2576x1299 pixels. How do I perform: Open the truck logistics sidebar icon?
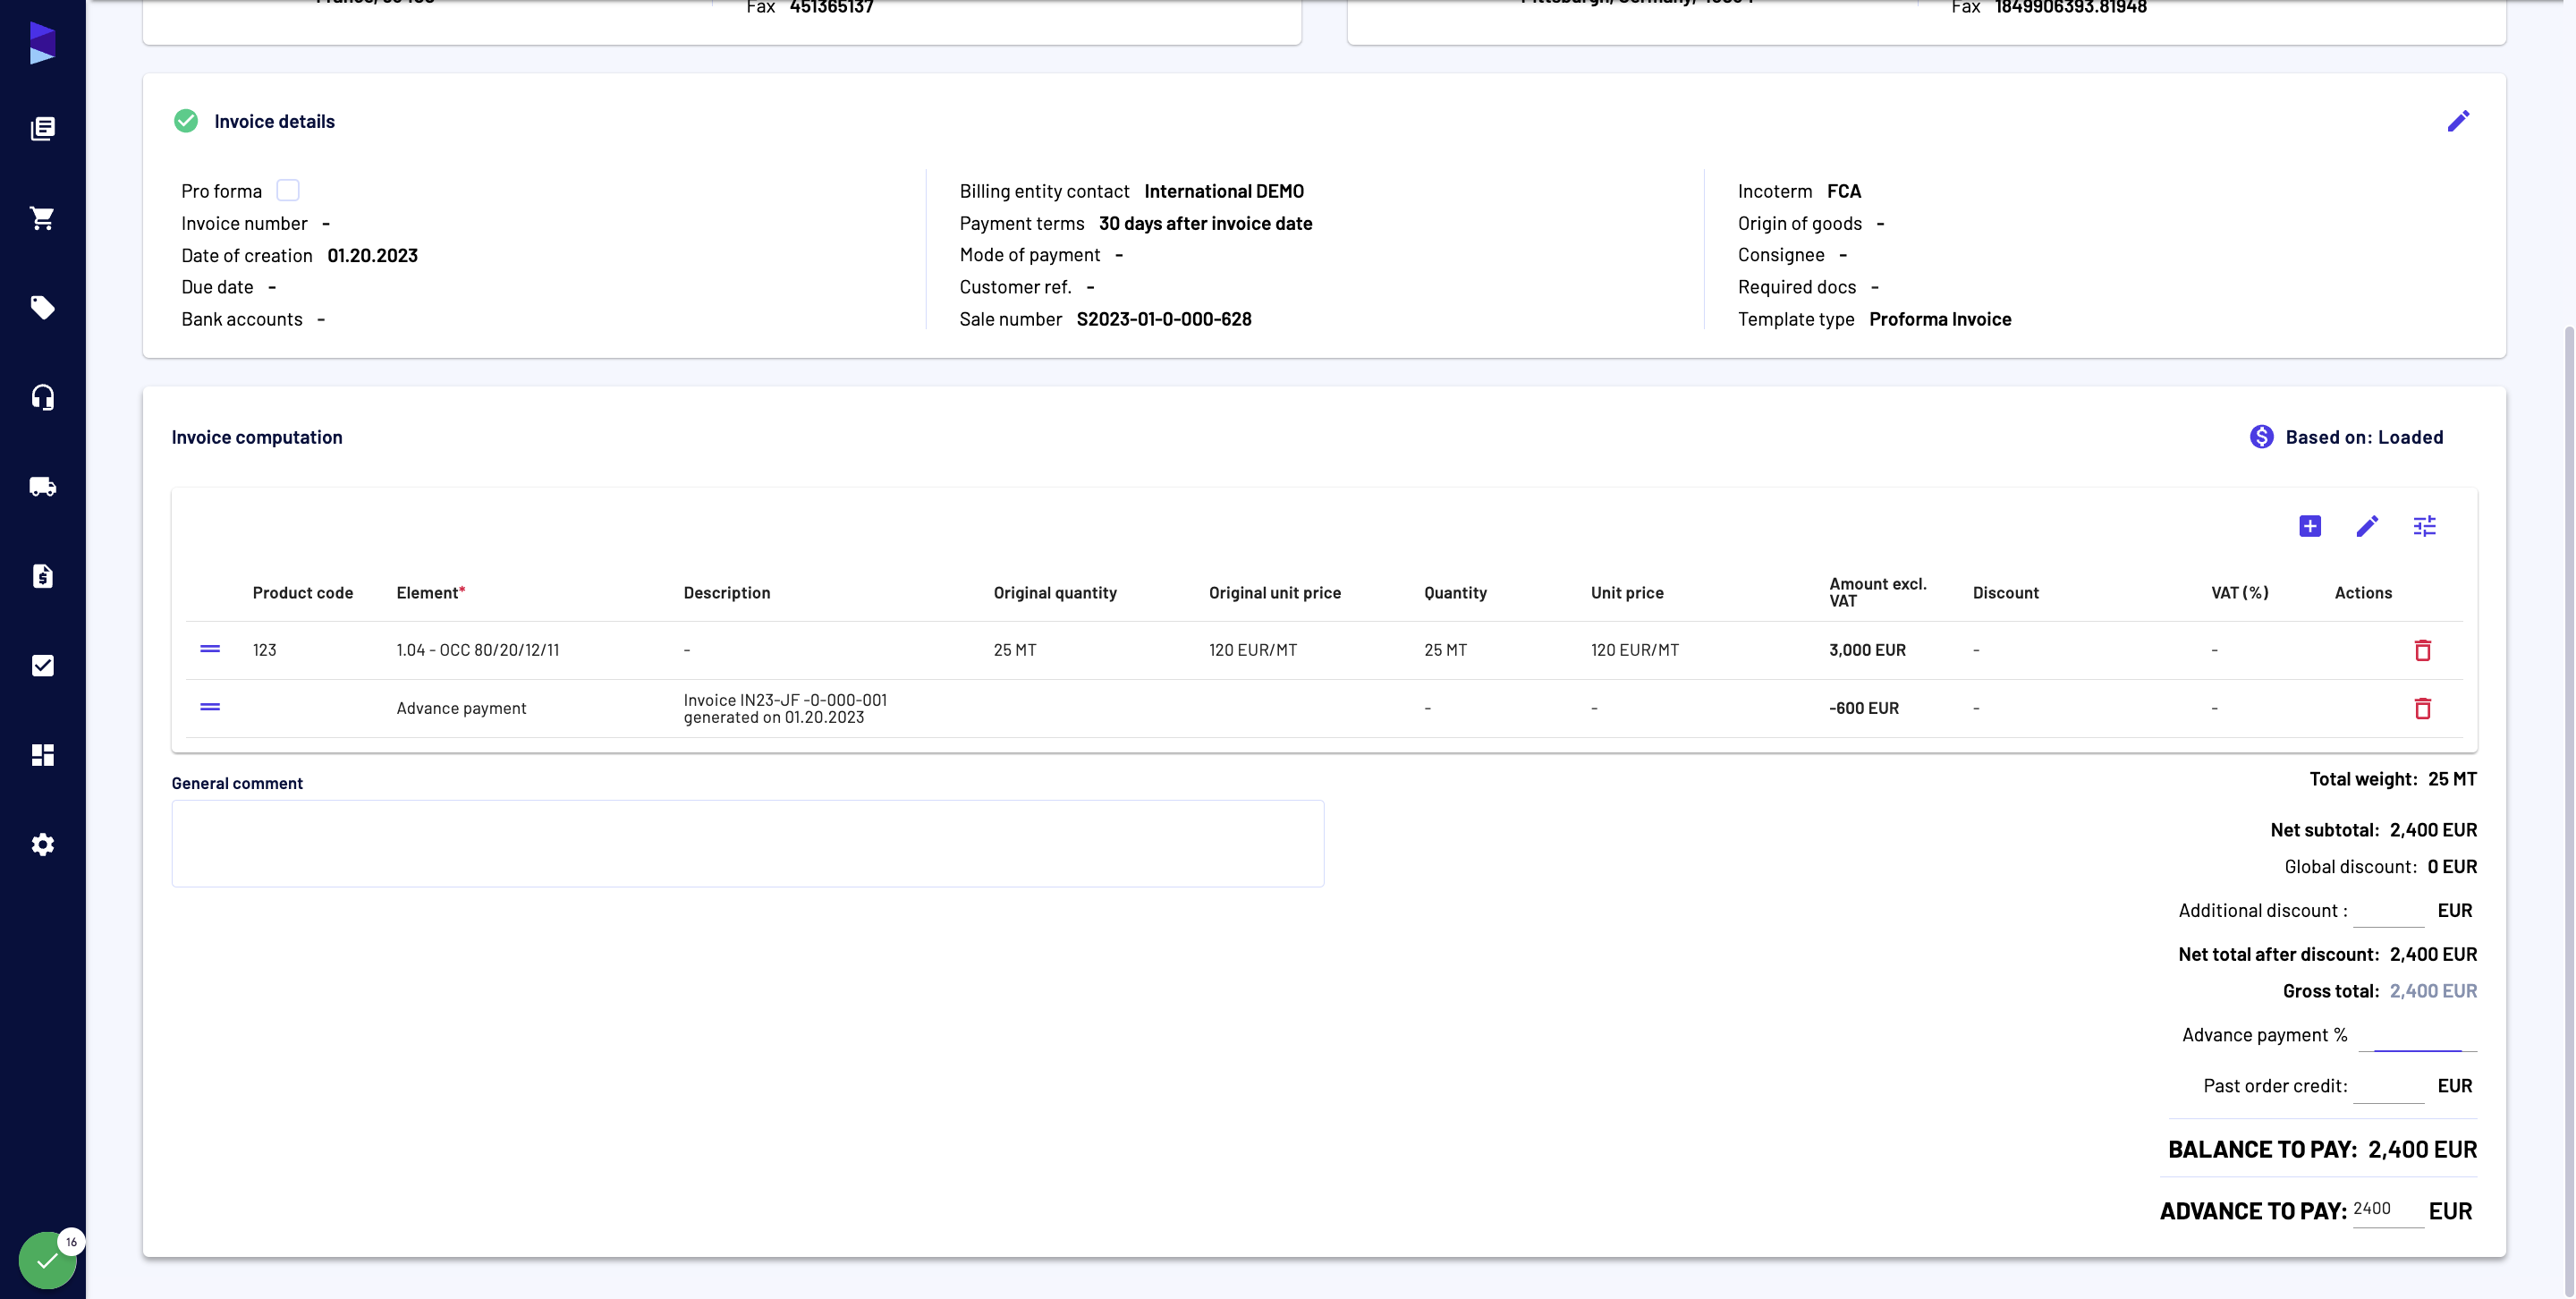(42, 486)
